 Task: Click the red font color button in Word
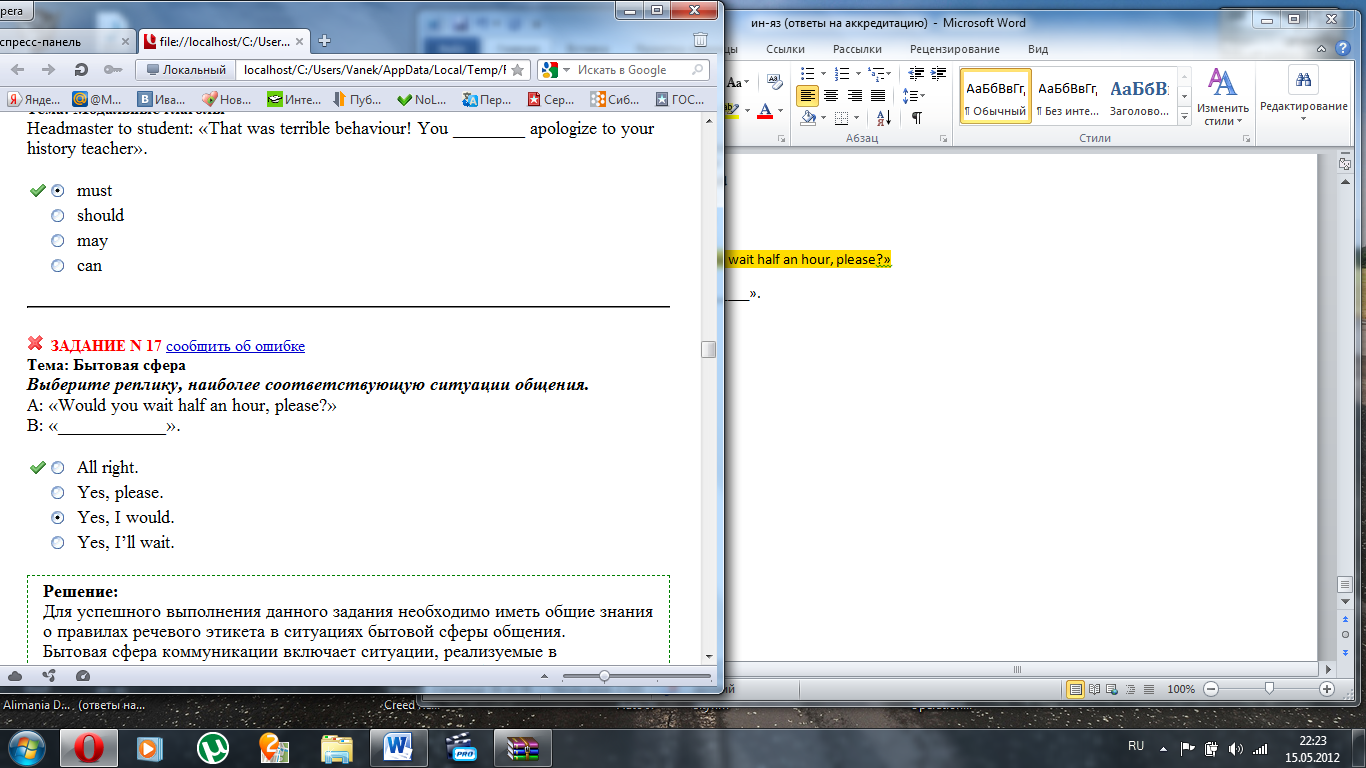click(765, 110)
